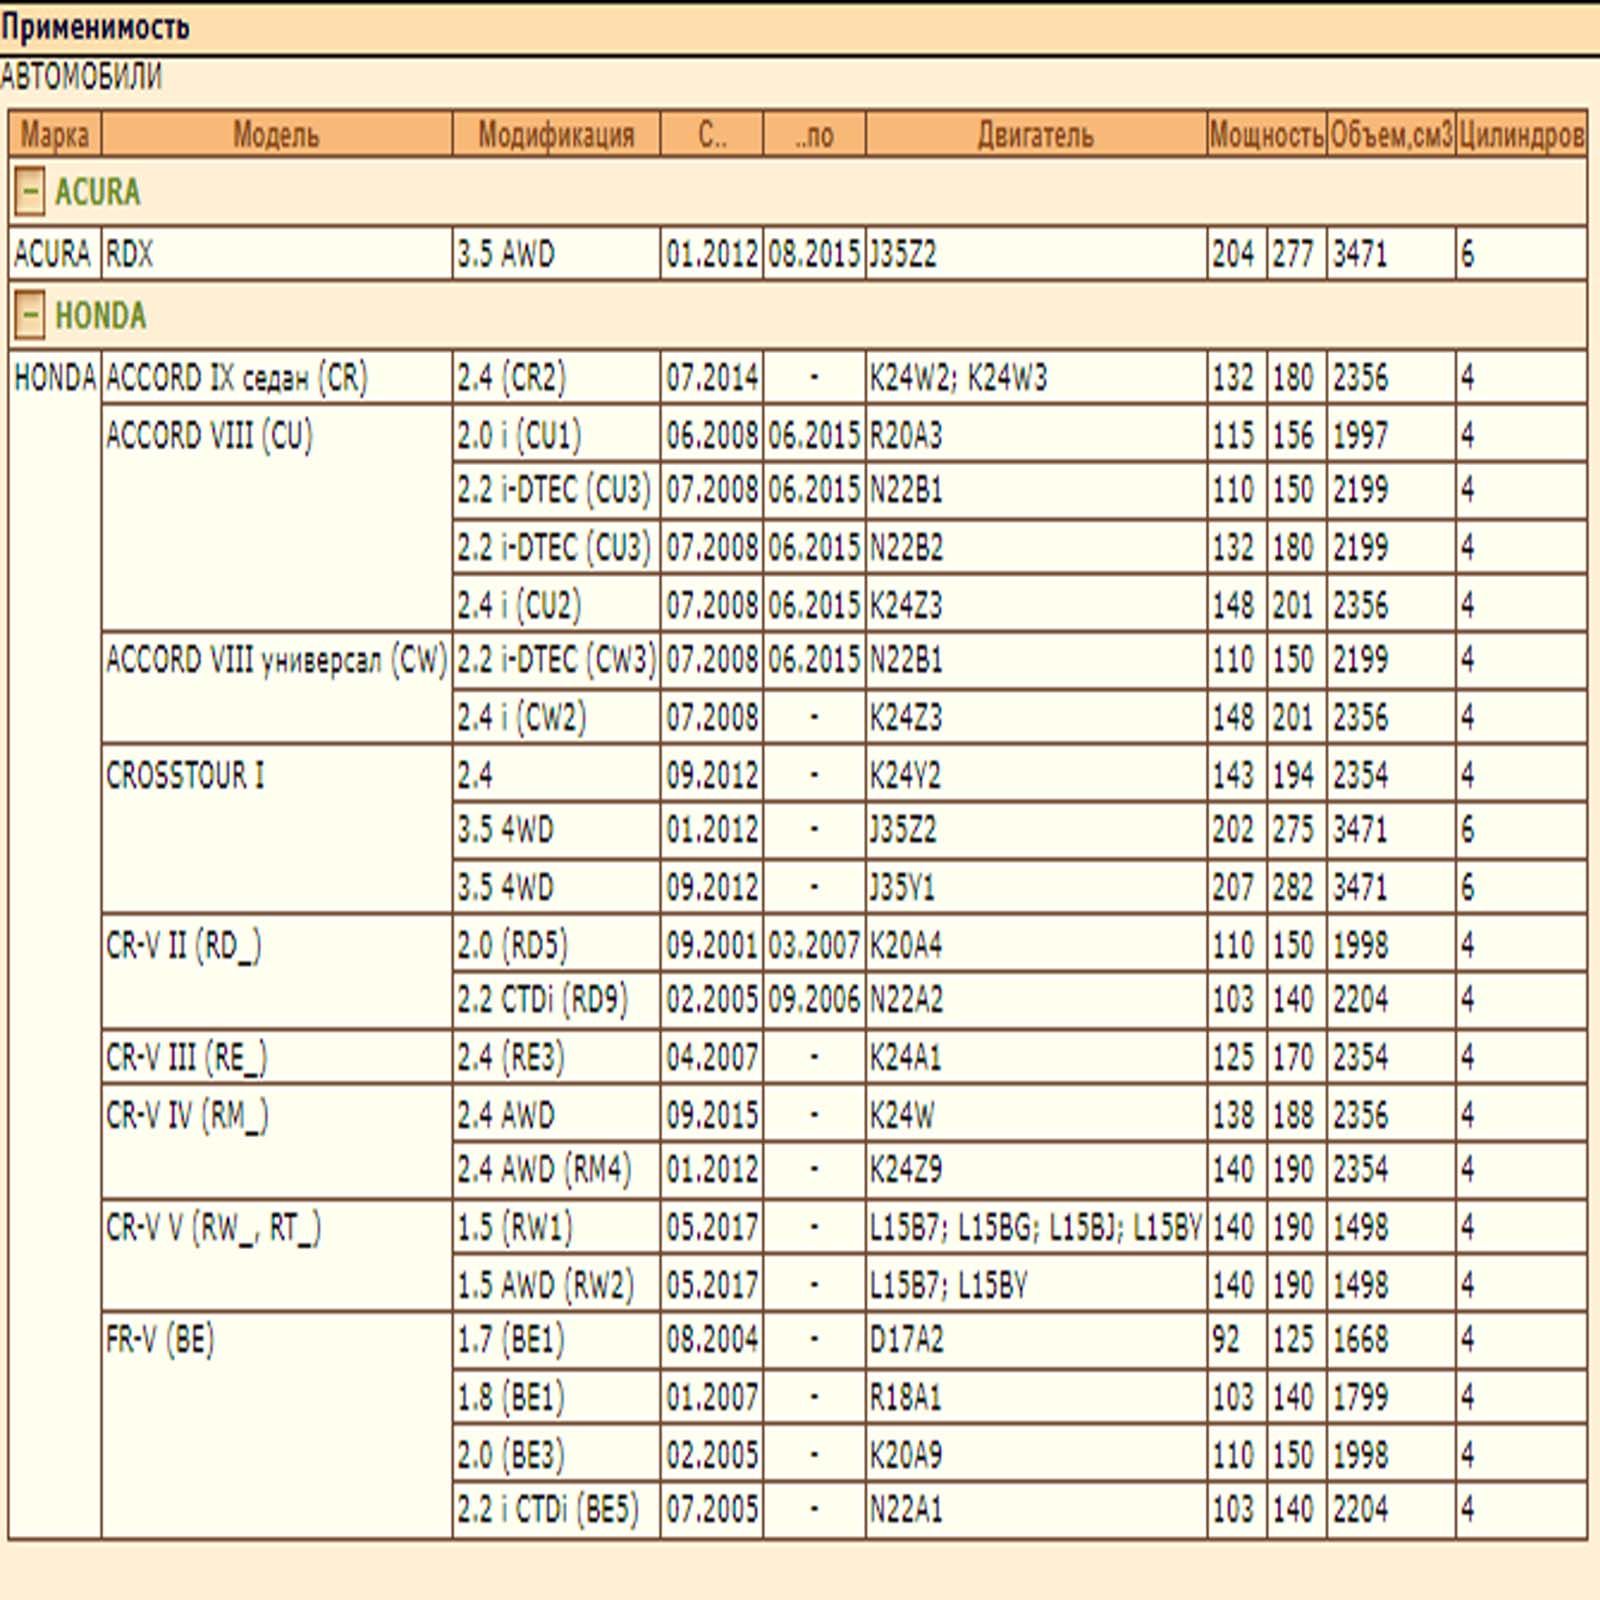Click the Модель column header
Image resolution: width=1600 pixels, height=1600 pixels.
pyautogui.click(x=276, y=135)
